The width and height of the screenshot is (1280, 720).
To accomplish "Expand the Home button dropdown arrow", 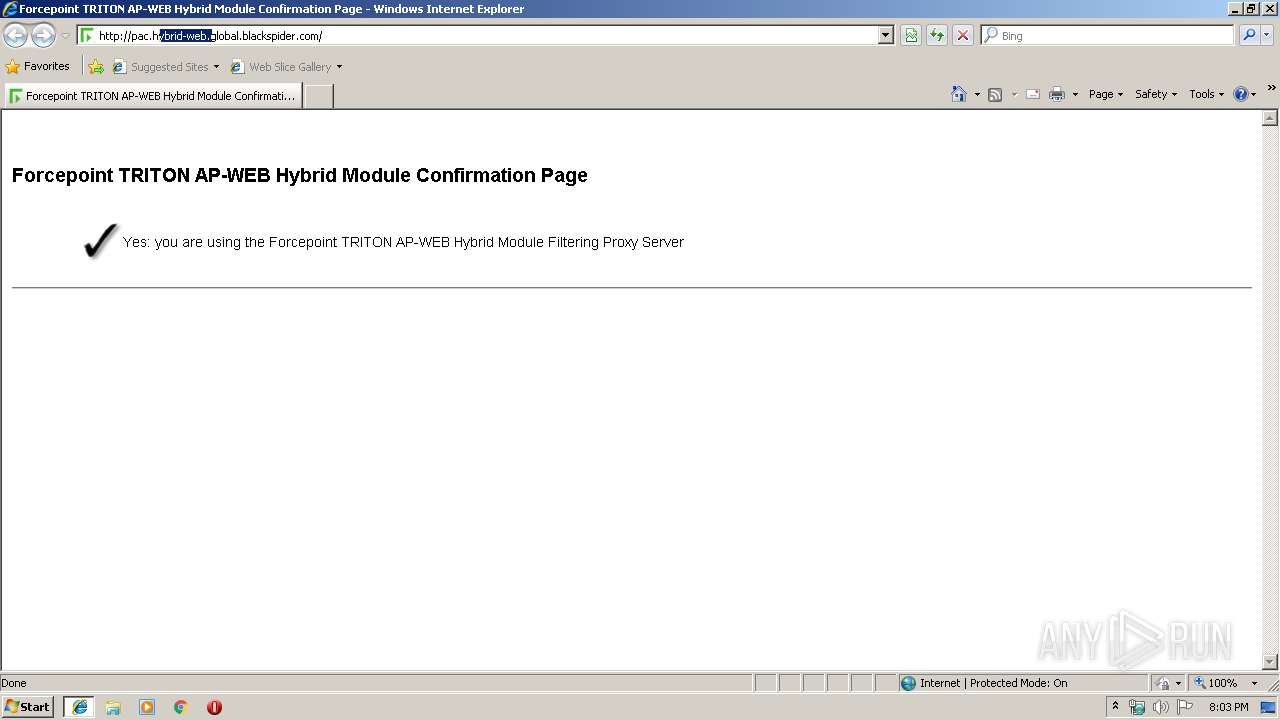I will coord(977,94).
